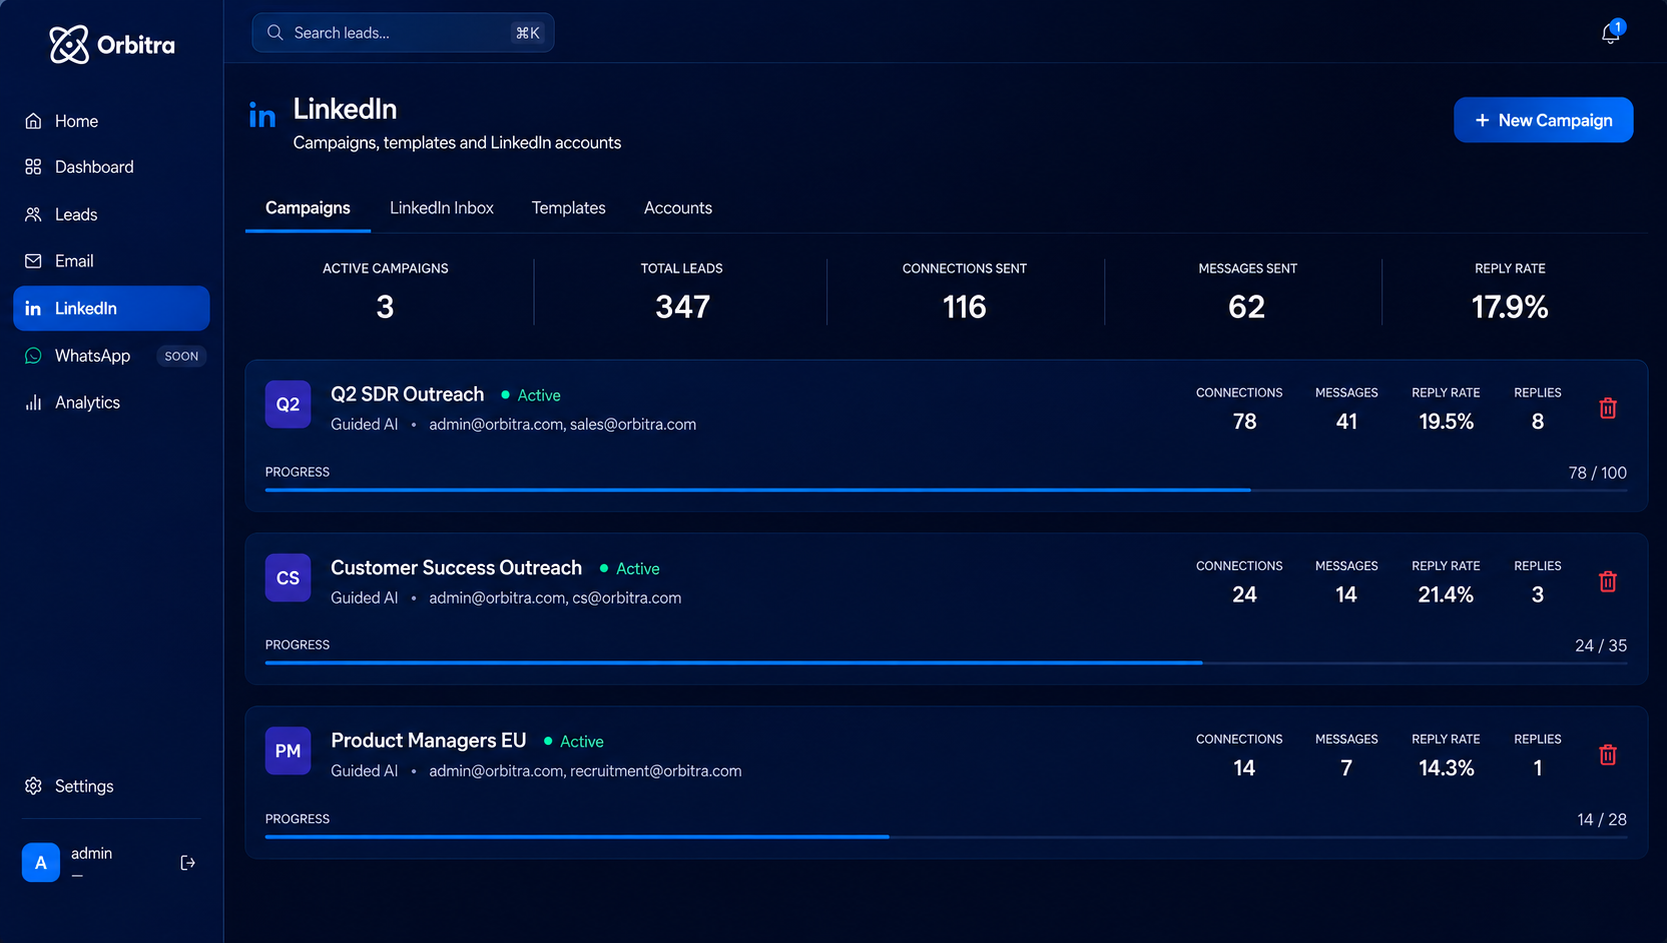Click the Leads people icon
The width and height of the screenshot is (1667, 943).
[x=33, y=214]
